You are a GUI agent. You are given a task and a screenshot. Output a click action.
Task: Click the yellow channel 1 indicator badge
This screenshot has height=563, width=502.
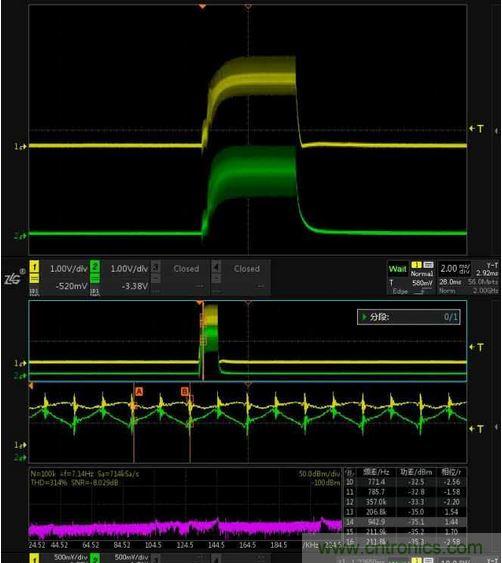34,267
